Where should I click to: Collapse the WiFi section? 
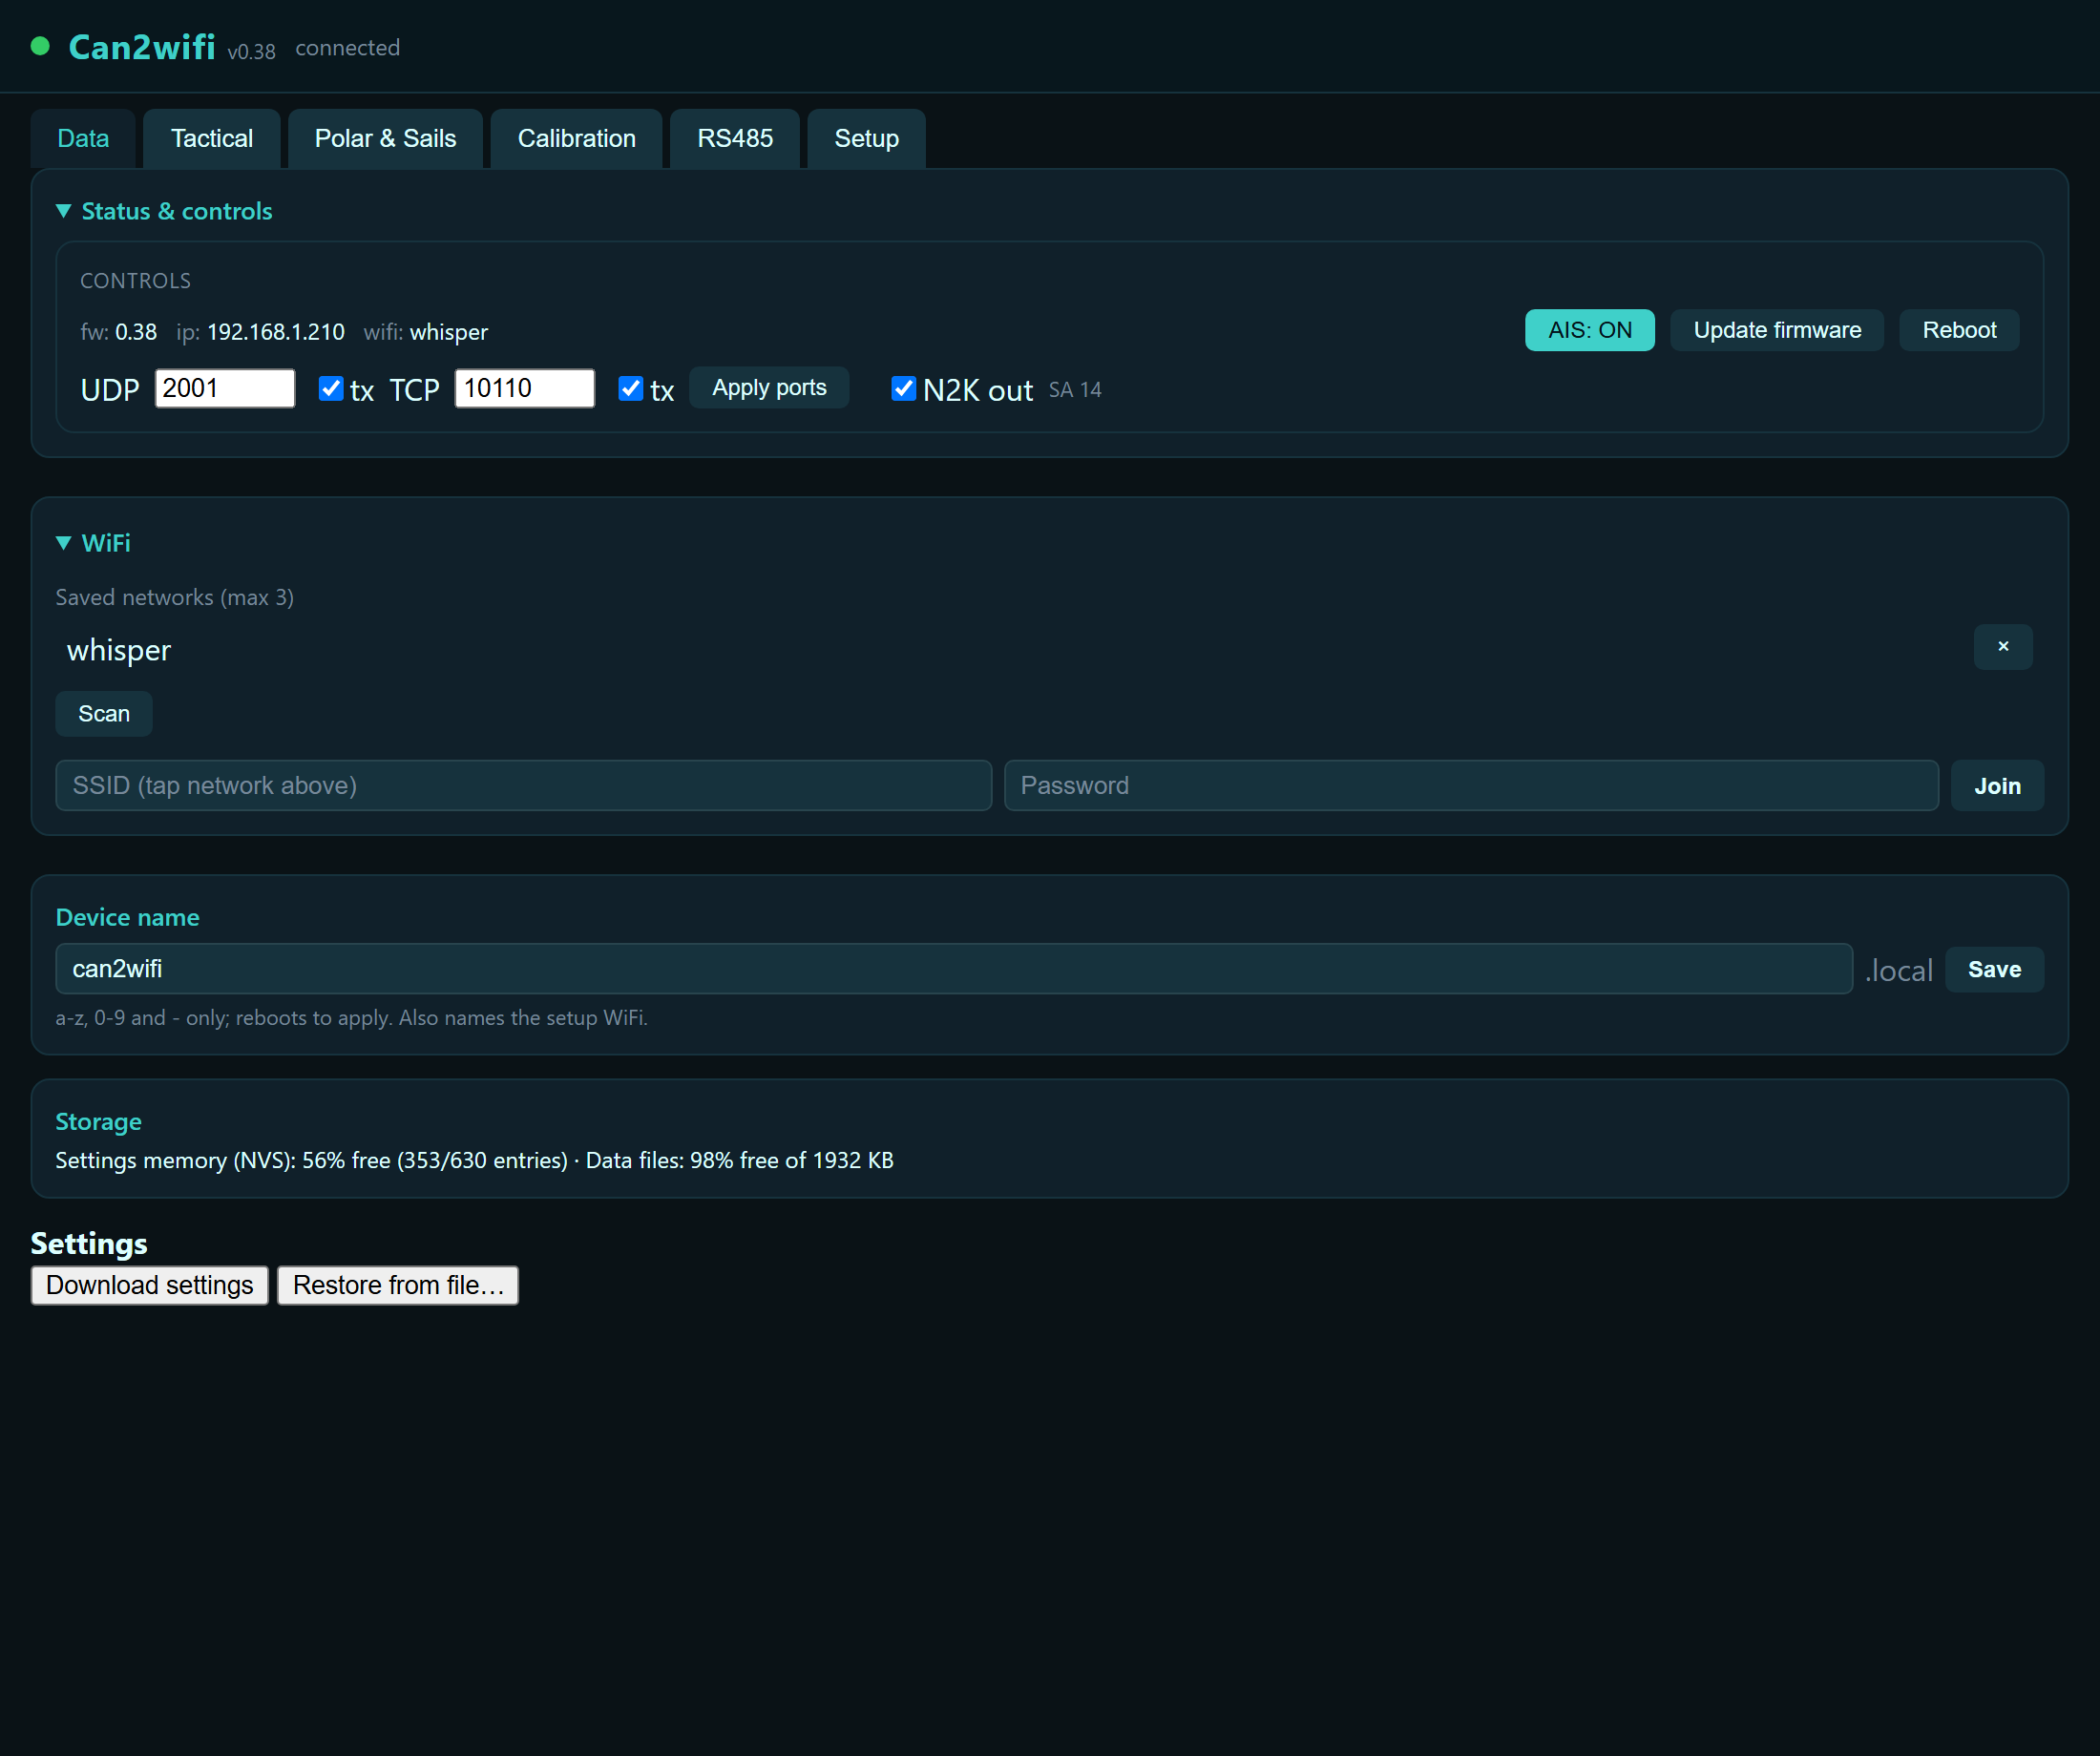tap(94, 543)
